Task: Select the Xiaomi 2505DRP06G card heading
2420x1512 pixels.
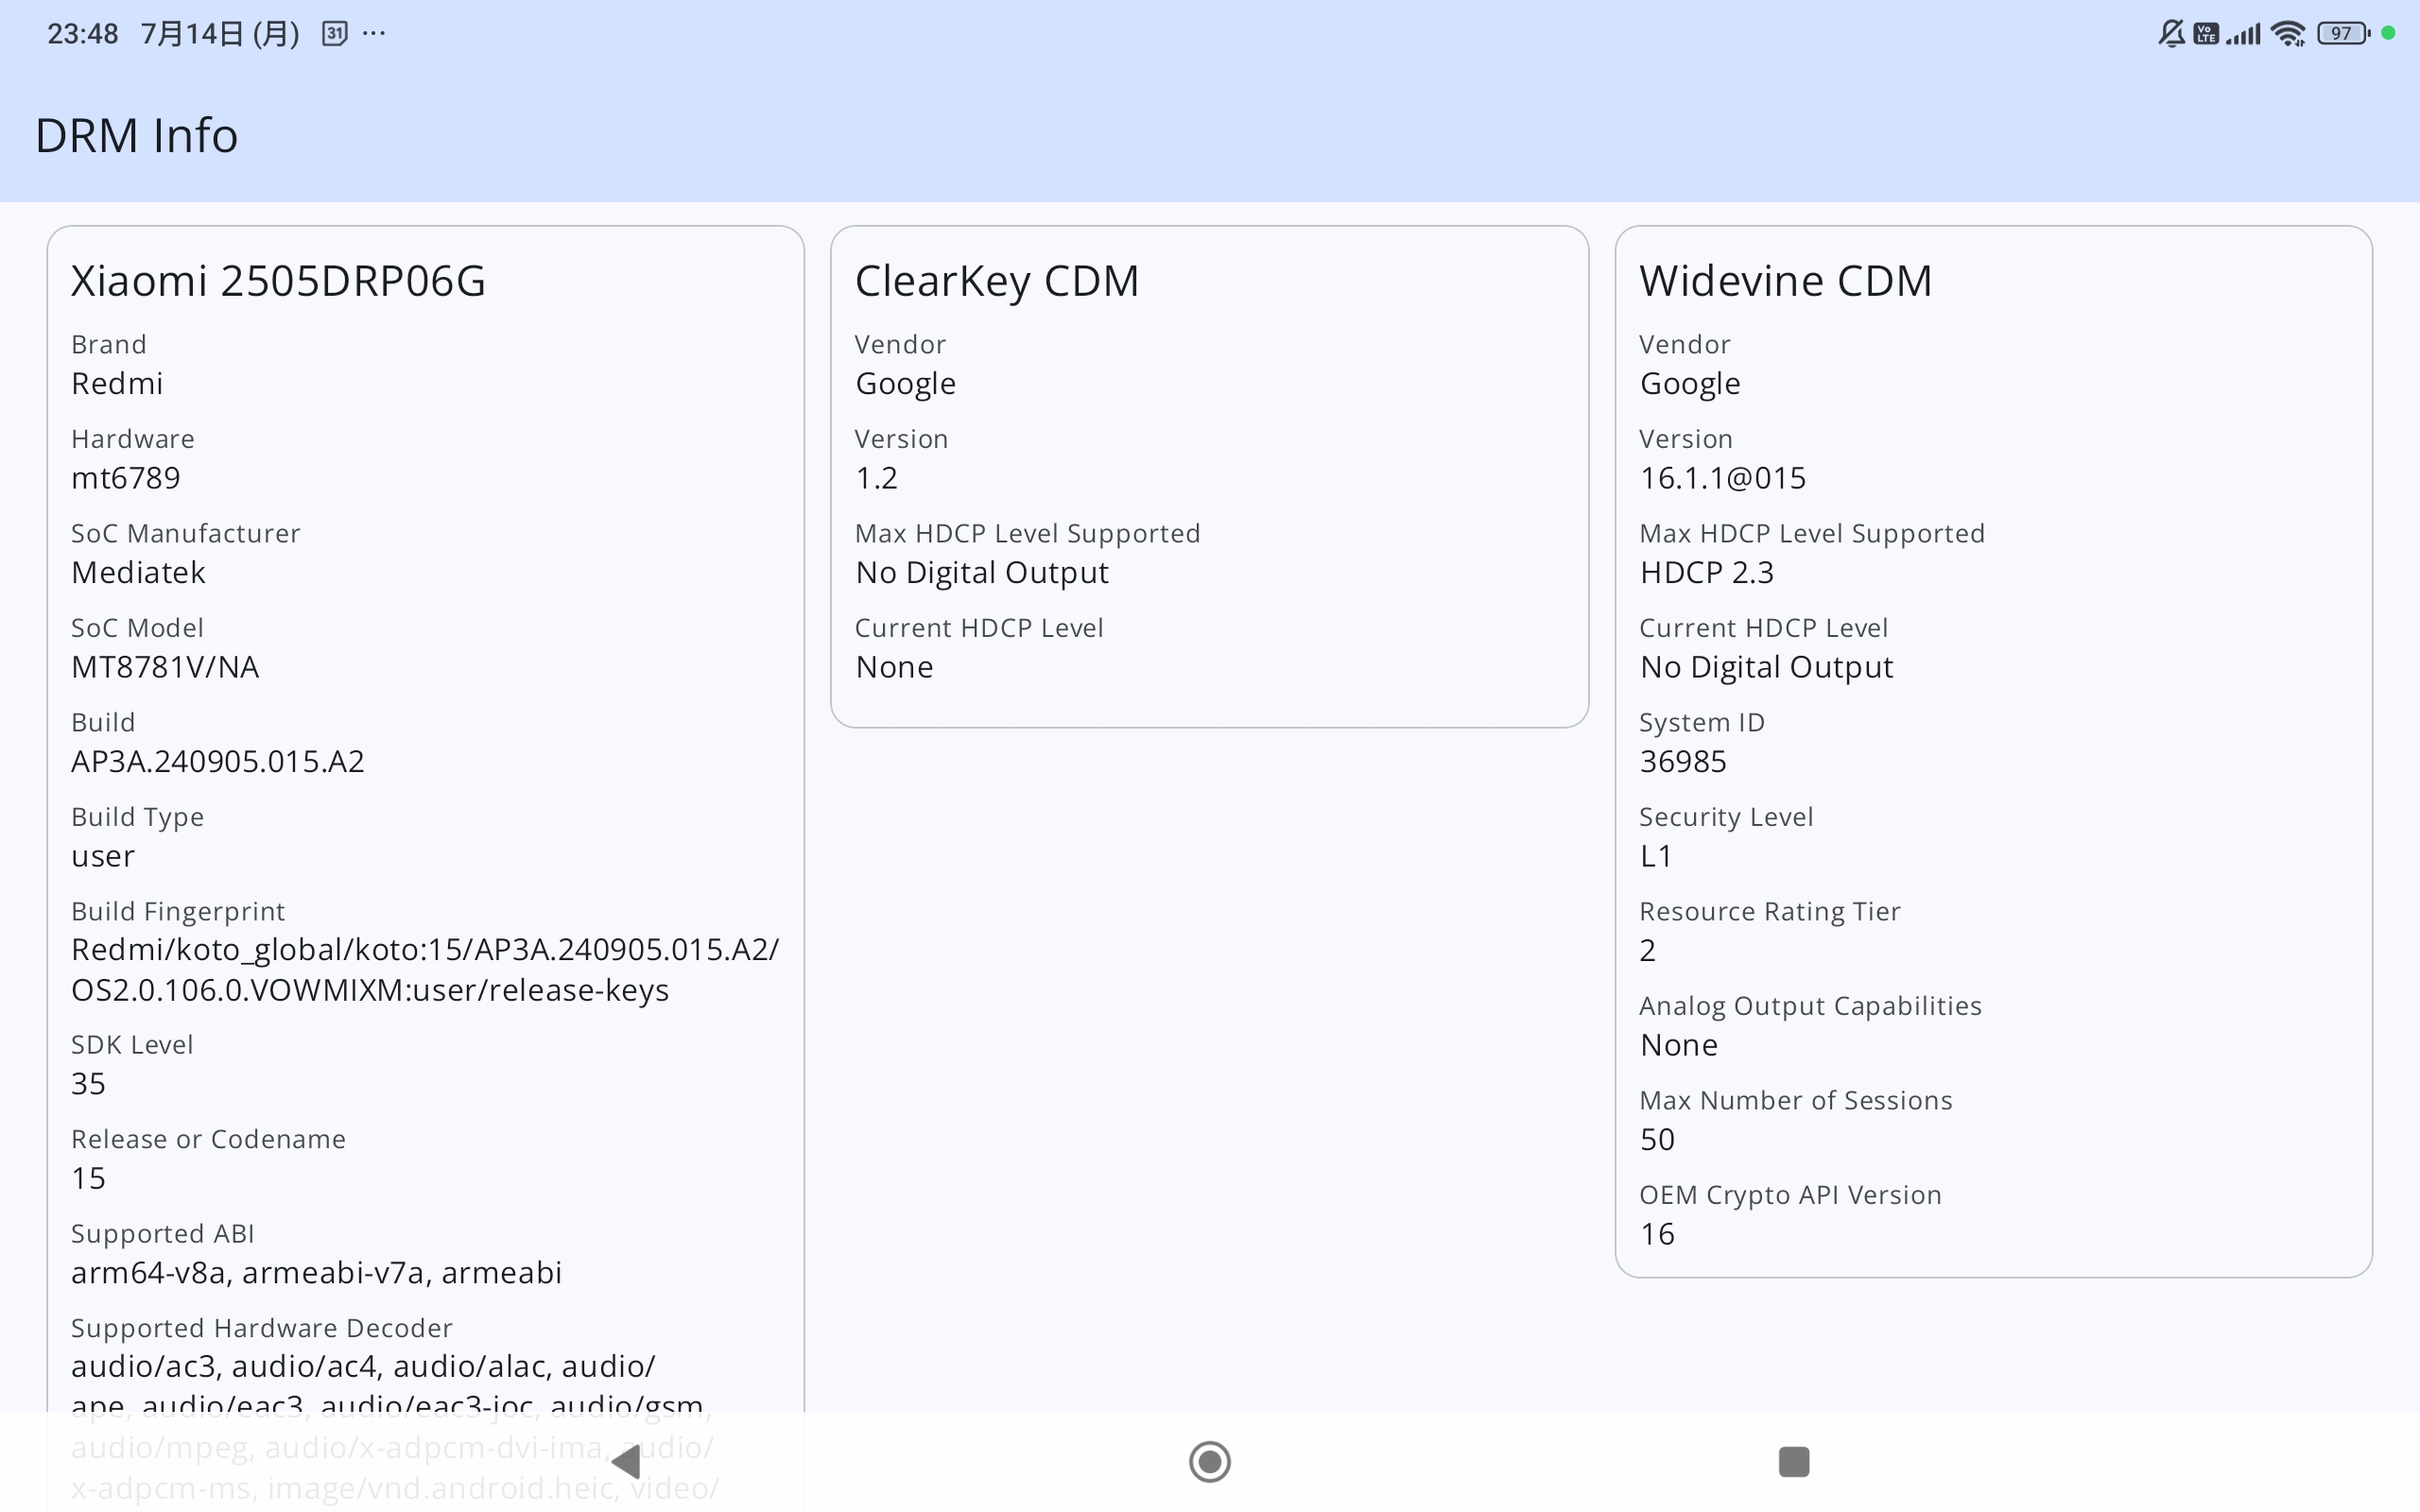Action: (x=278, y=281)
